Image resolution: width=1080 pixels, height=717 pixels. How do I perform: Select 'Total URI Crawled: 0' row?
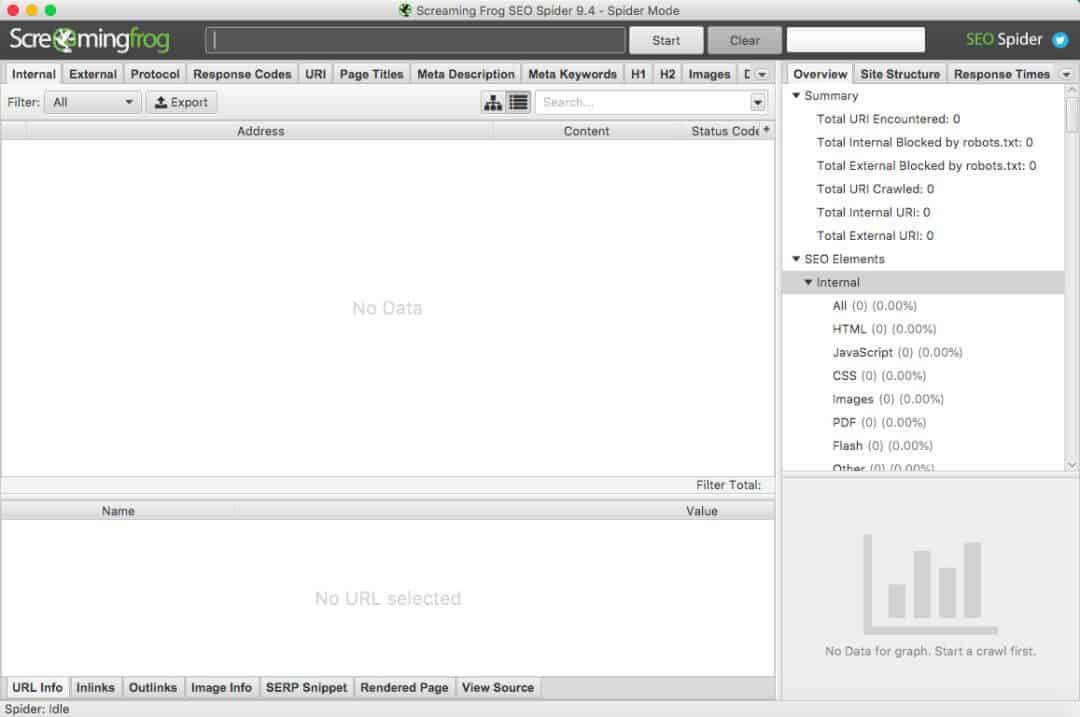coord(923,189)
